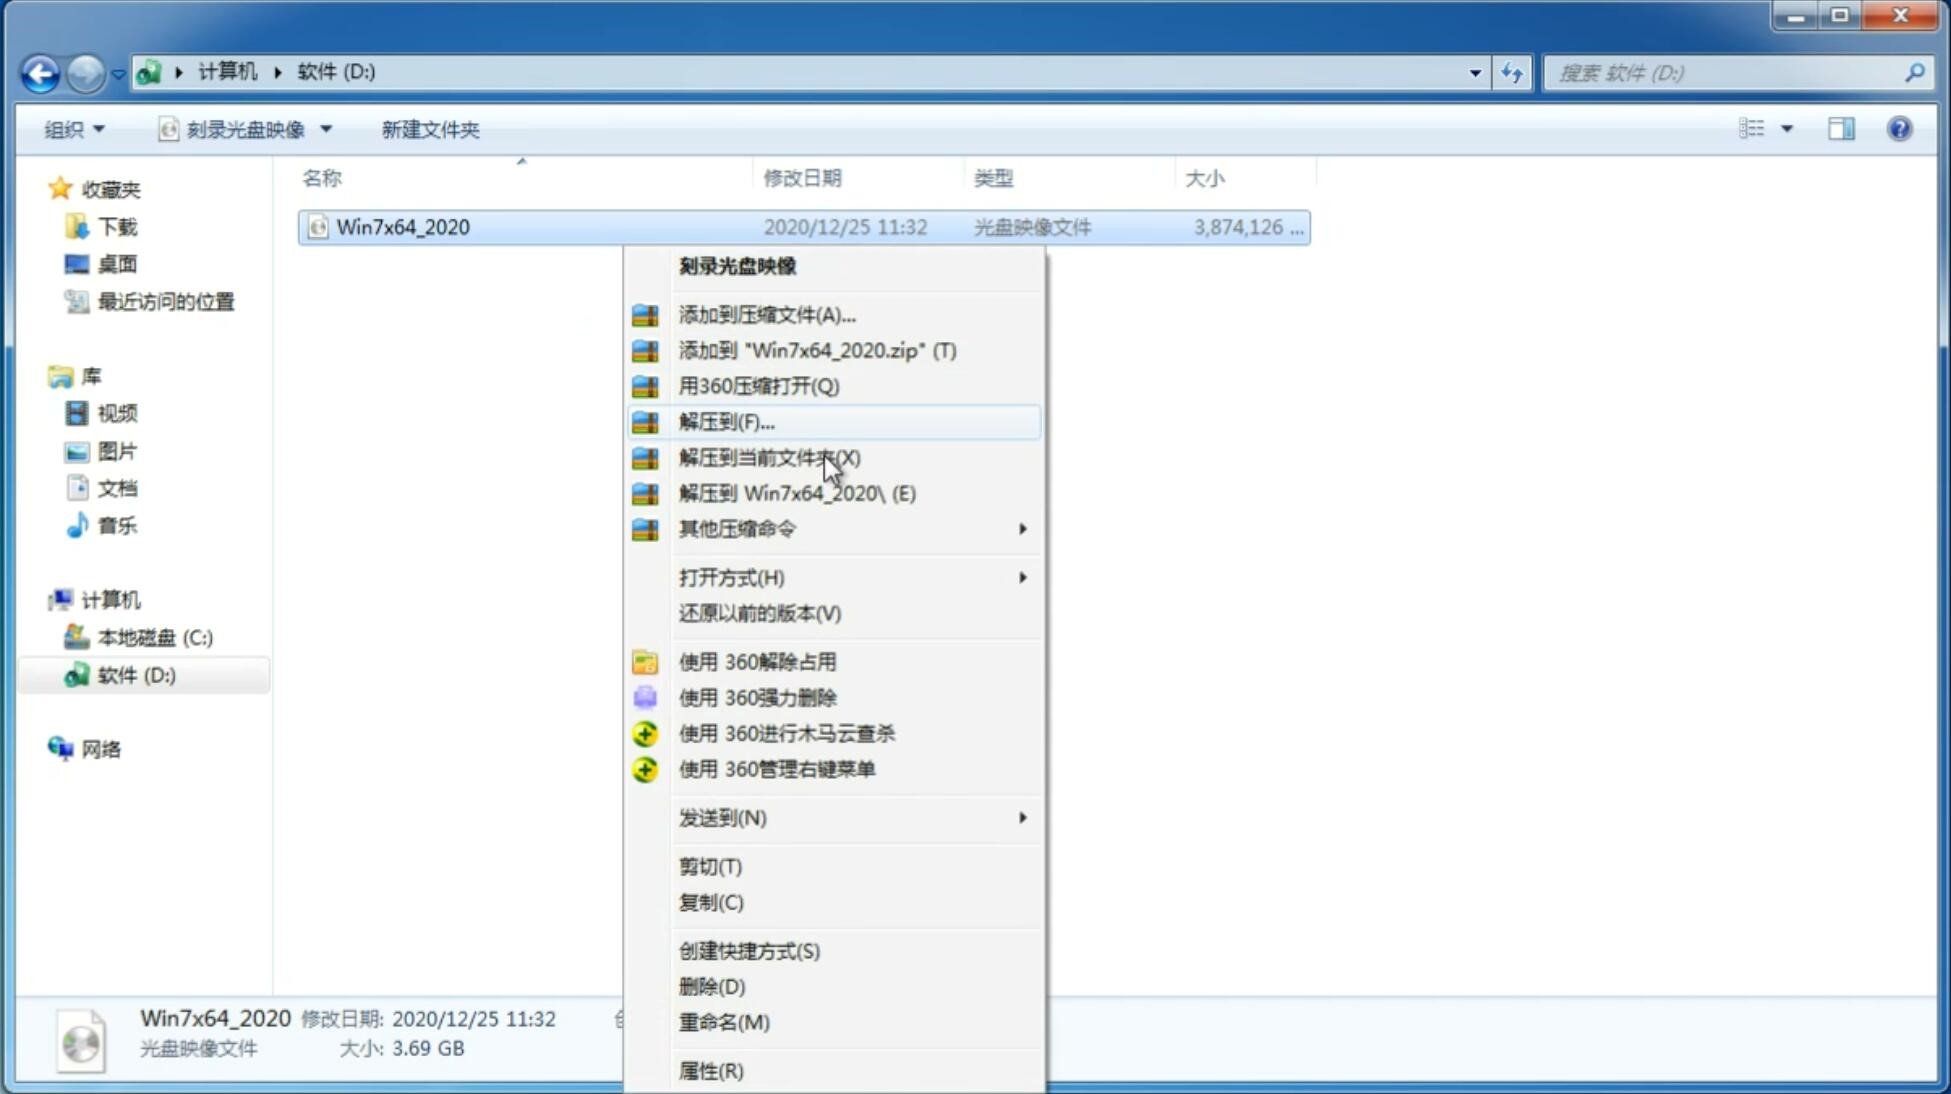This screenshot has height=1094, width=1951.
Task: Click 刻录光盘映像 to burn ISO
Action: pyautogui.click(x=738, y=265)
